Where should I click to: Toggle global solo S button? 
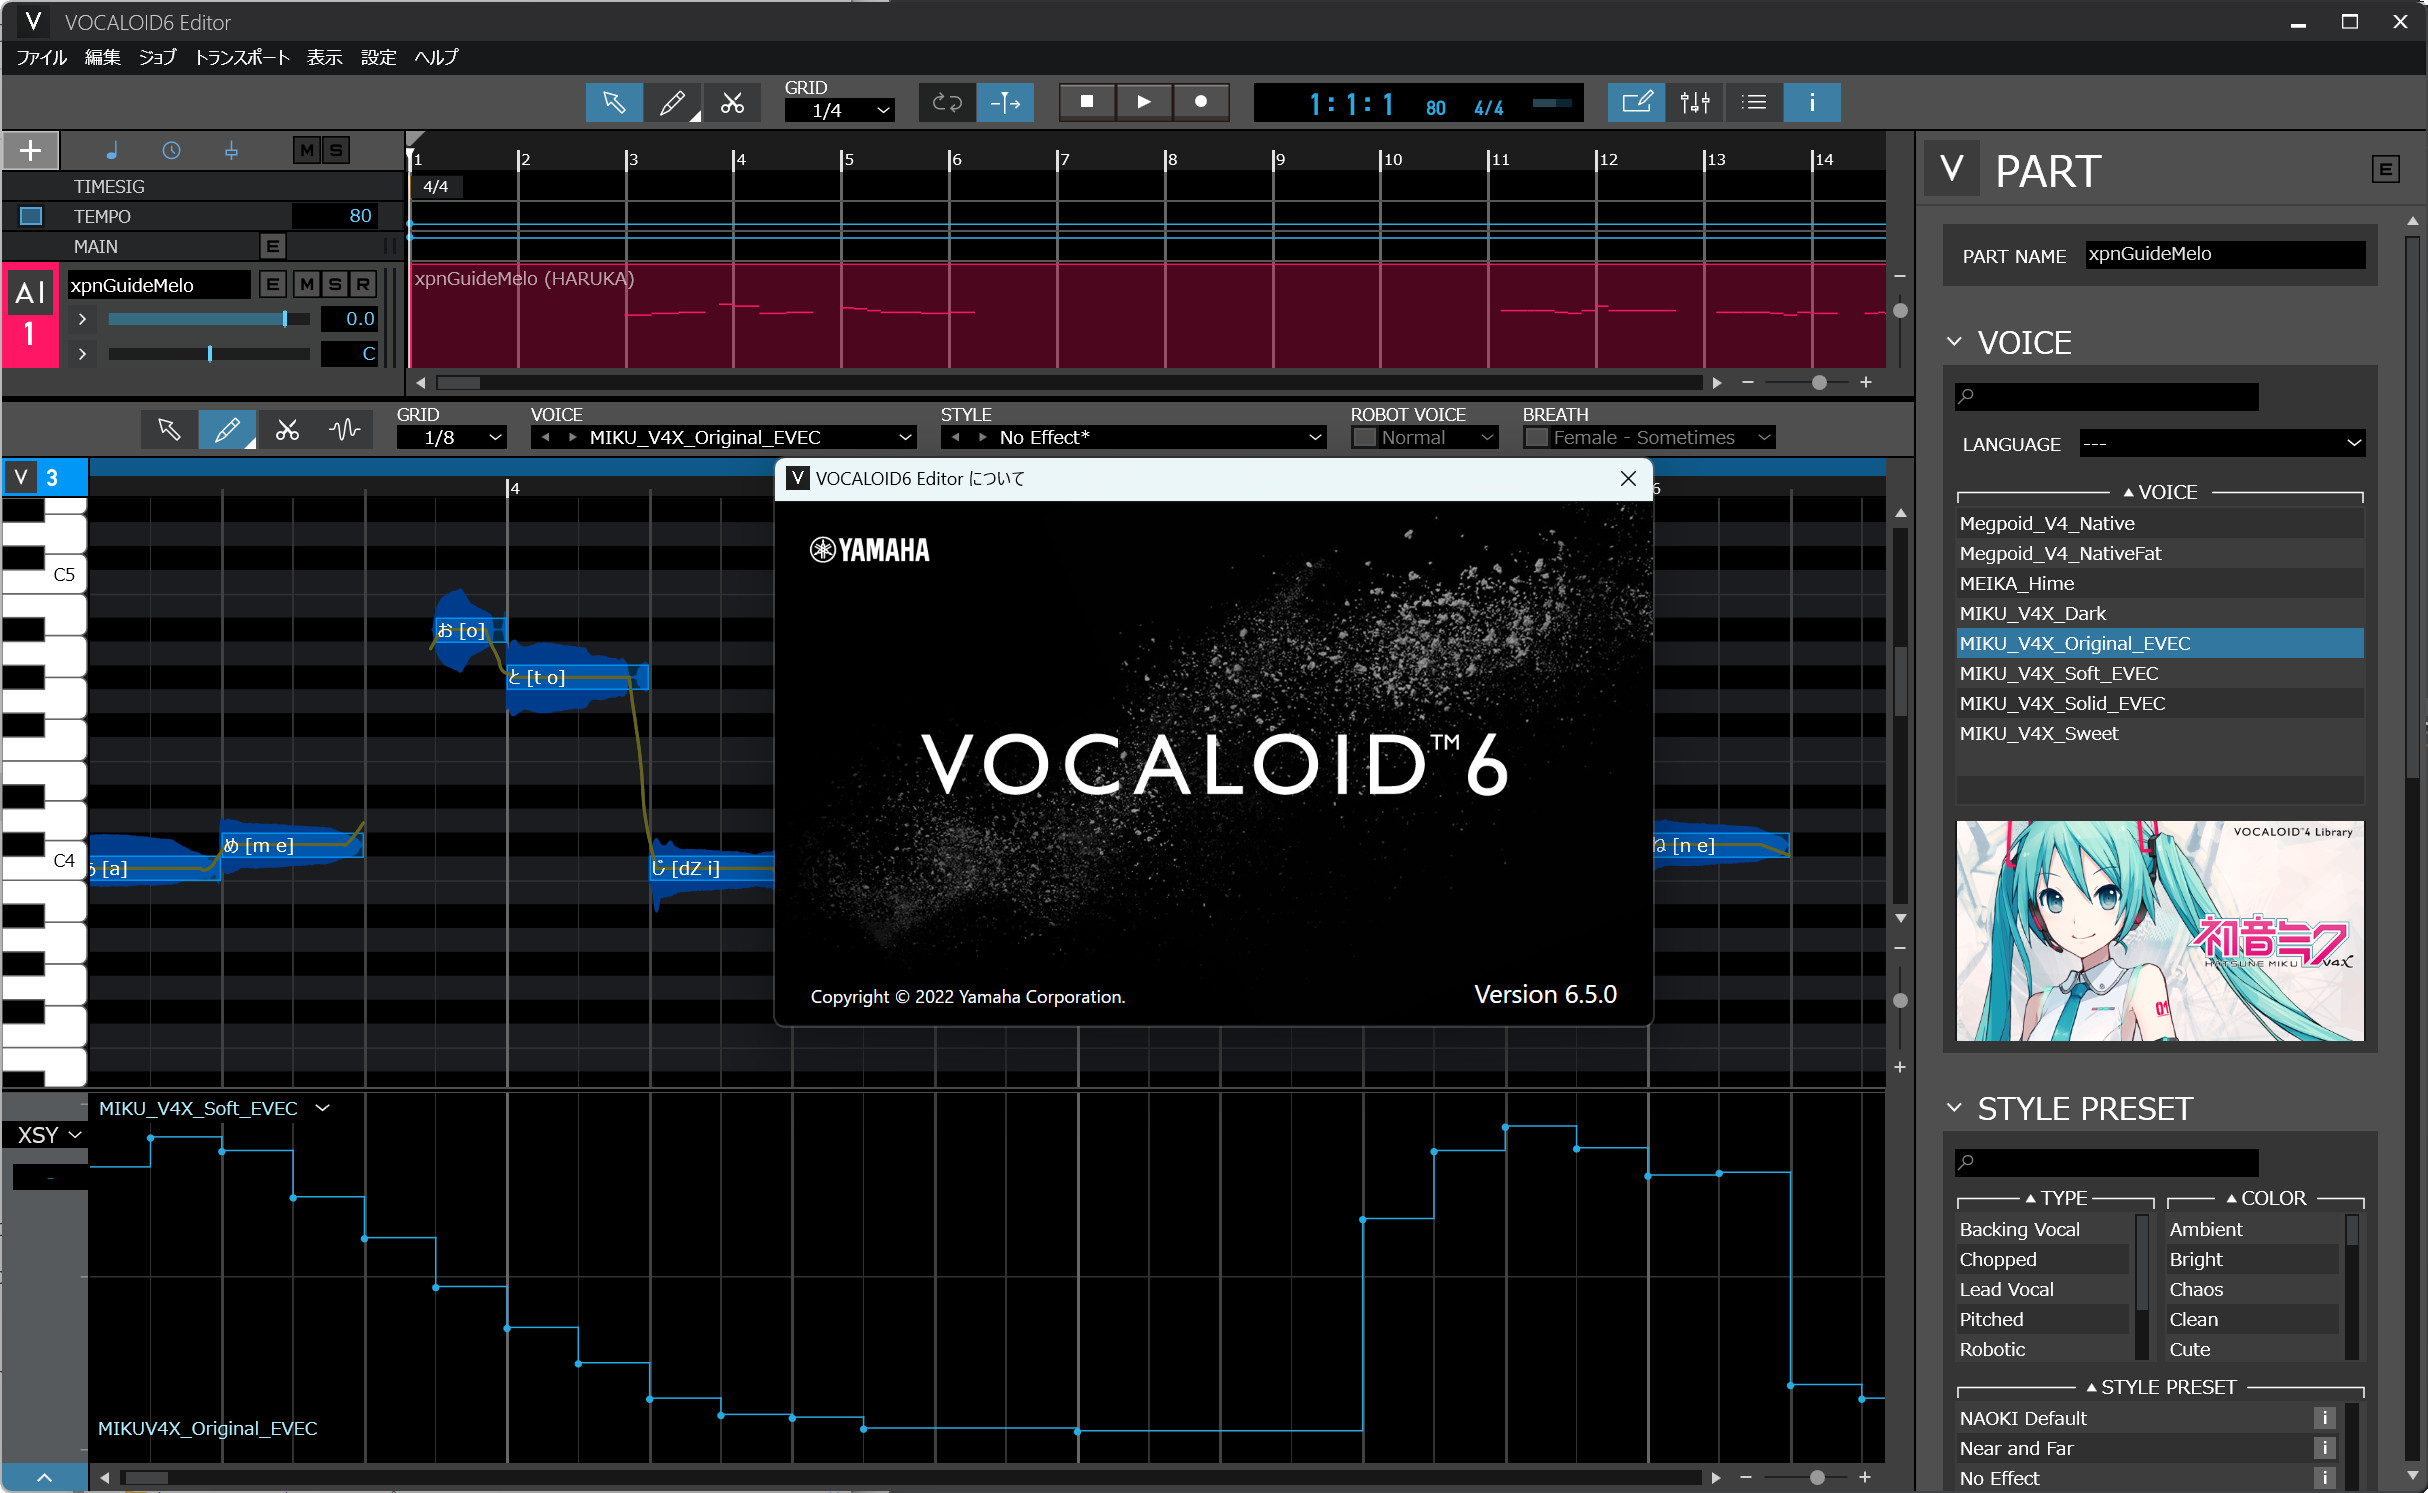point(336,151)
